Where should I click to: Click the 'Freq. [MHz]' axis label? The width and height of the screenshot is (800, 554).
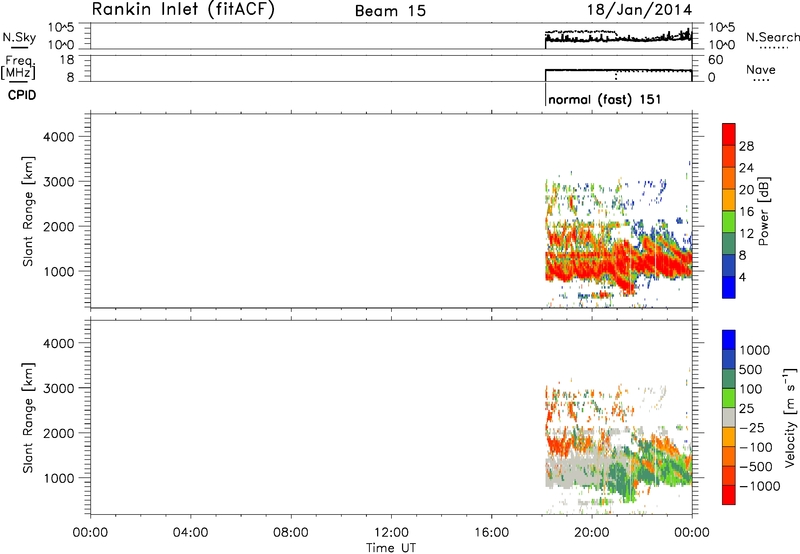(x=19, y=67)
